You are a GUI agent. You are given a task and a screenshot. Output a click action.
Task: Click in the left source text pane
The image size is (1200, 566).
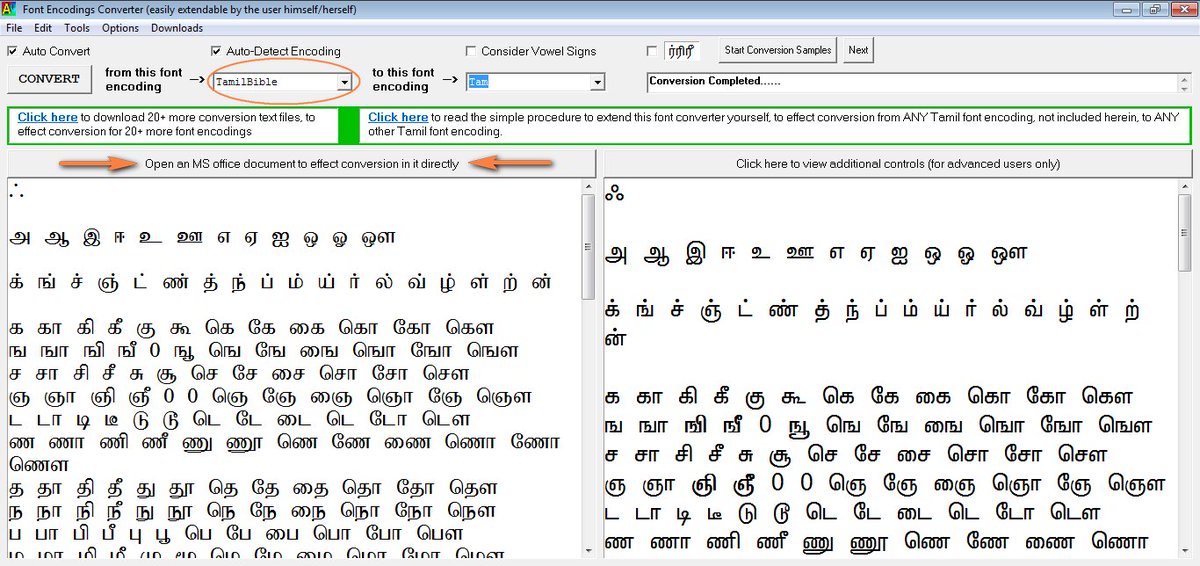pyautogui.click(x=293, y=368)
